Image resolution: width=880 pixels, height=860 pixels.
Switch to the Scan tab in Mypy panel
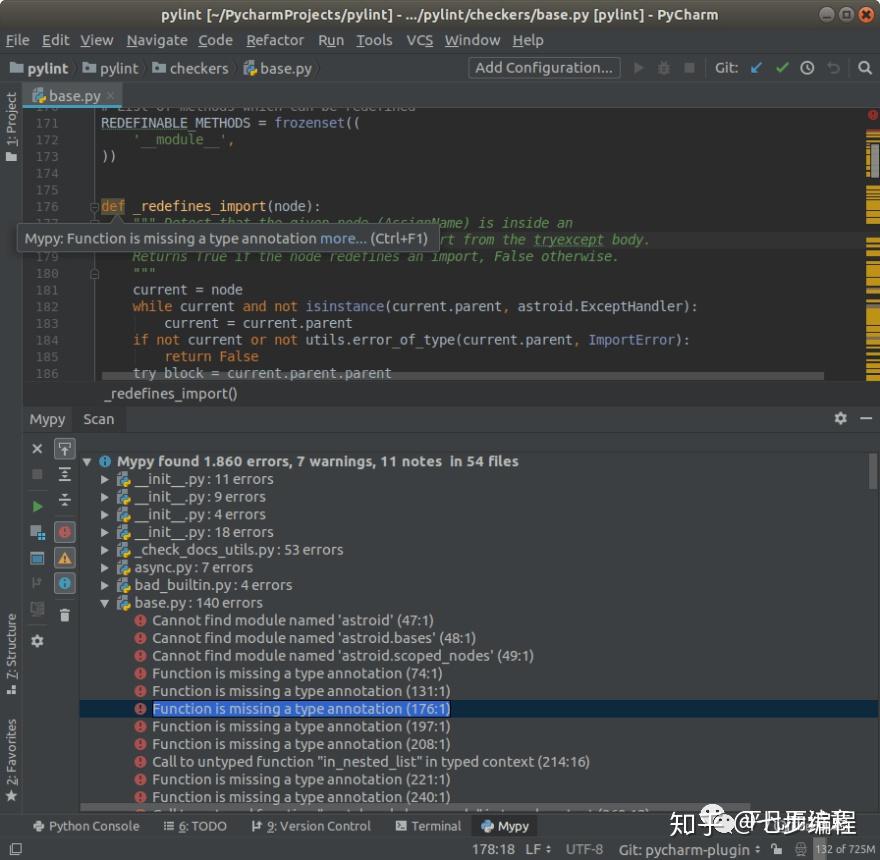pos(98,419)
